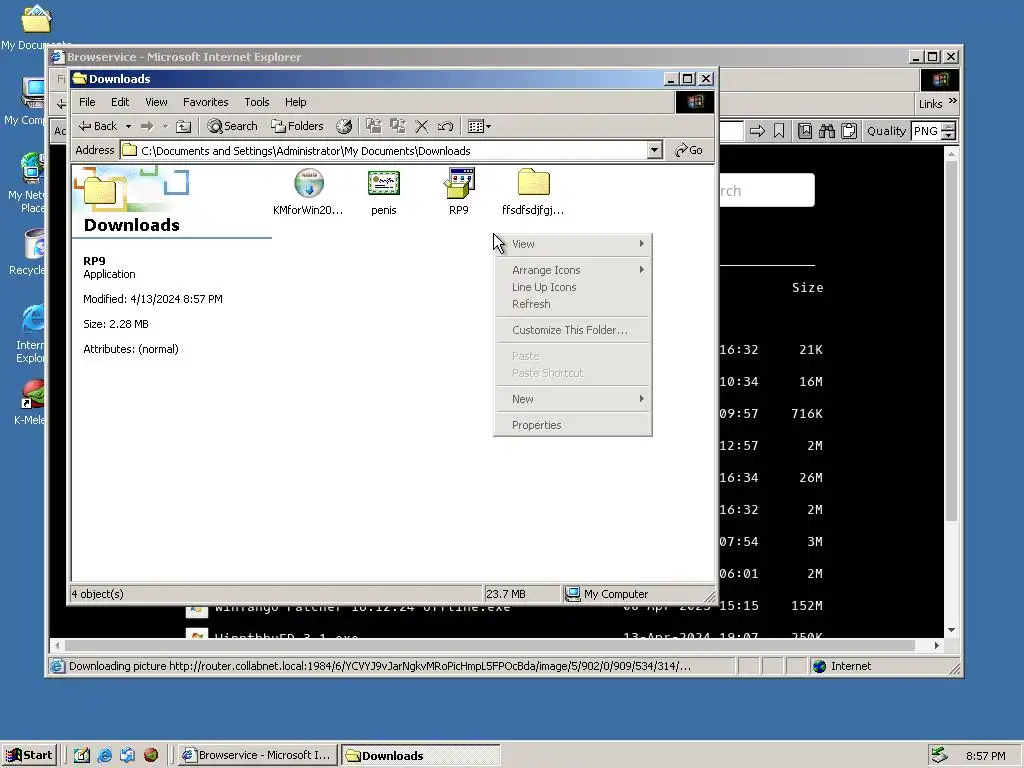Expand the View submenu in the context menu
Screen dimensions: 1024x768
coord(573,244)
